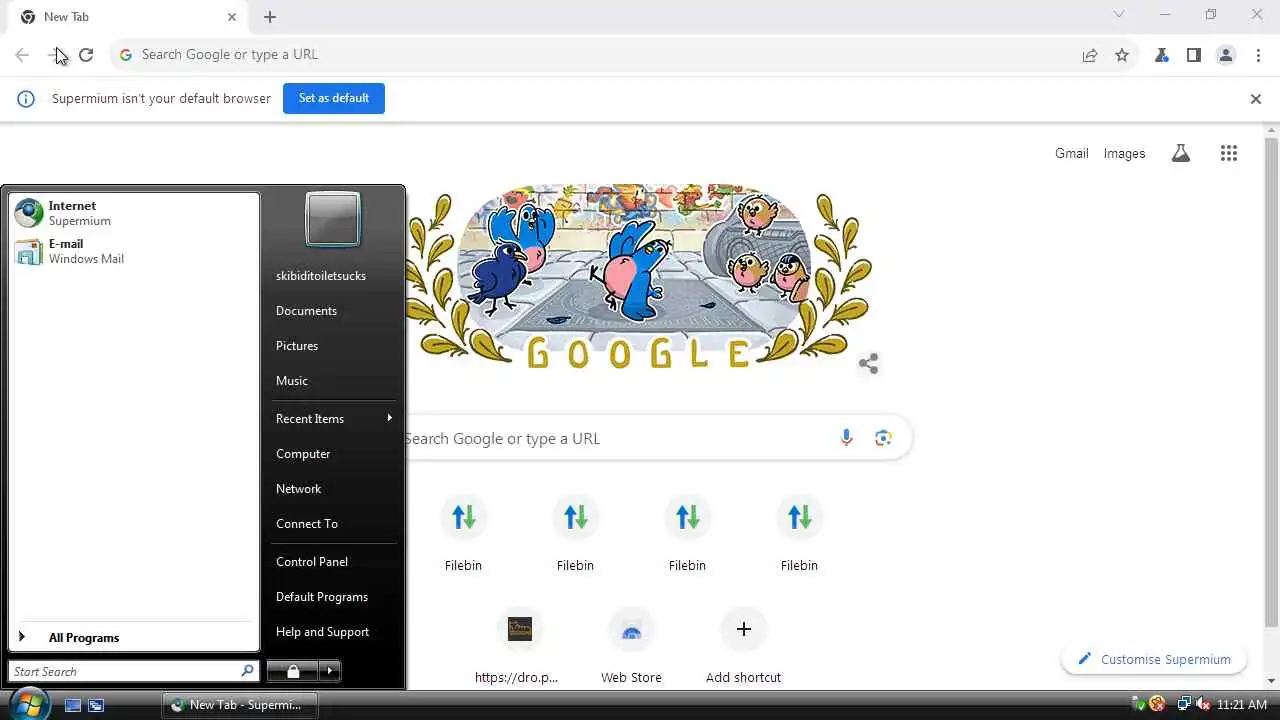Open the Google apps grid icon
The width and height of the screenshot is (1280, 720).
(x=1229, y=153)
